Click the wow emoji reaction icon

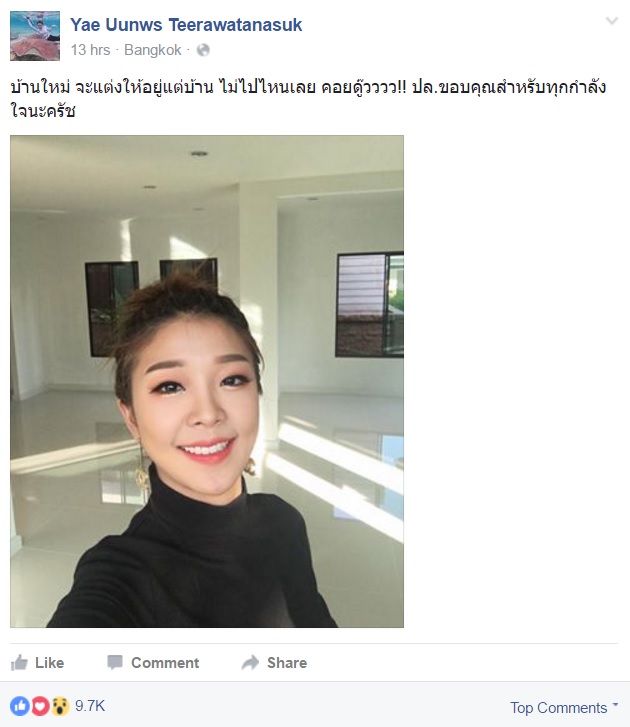60,706
